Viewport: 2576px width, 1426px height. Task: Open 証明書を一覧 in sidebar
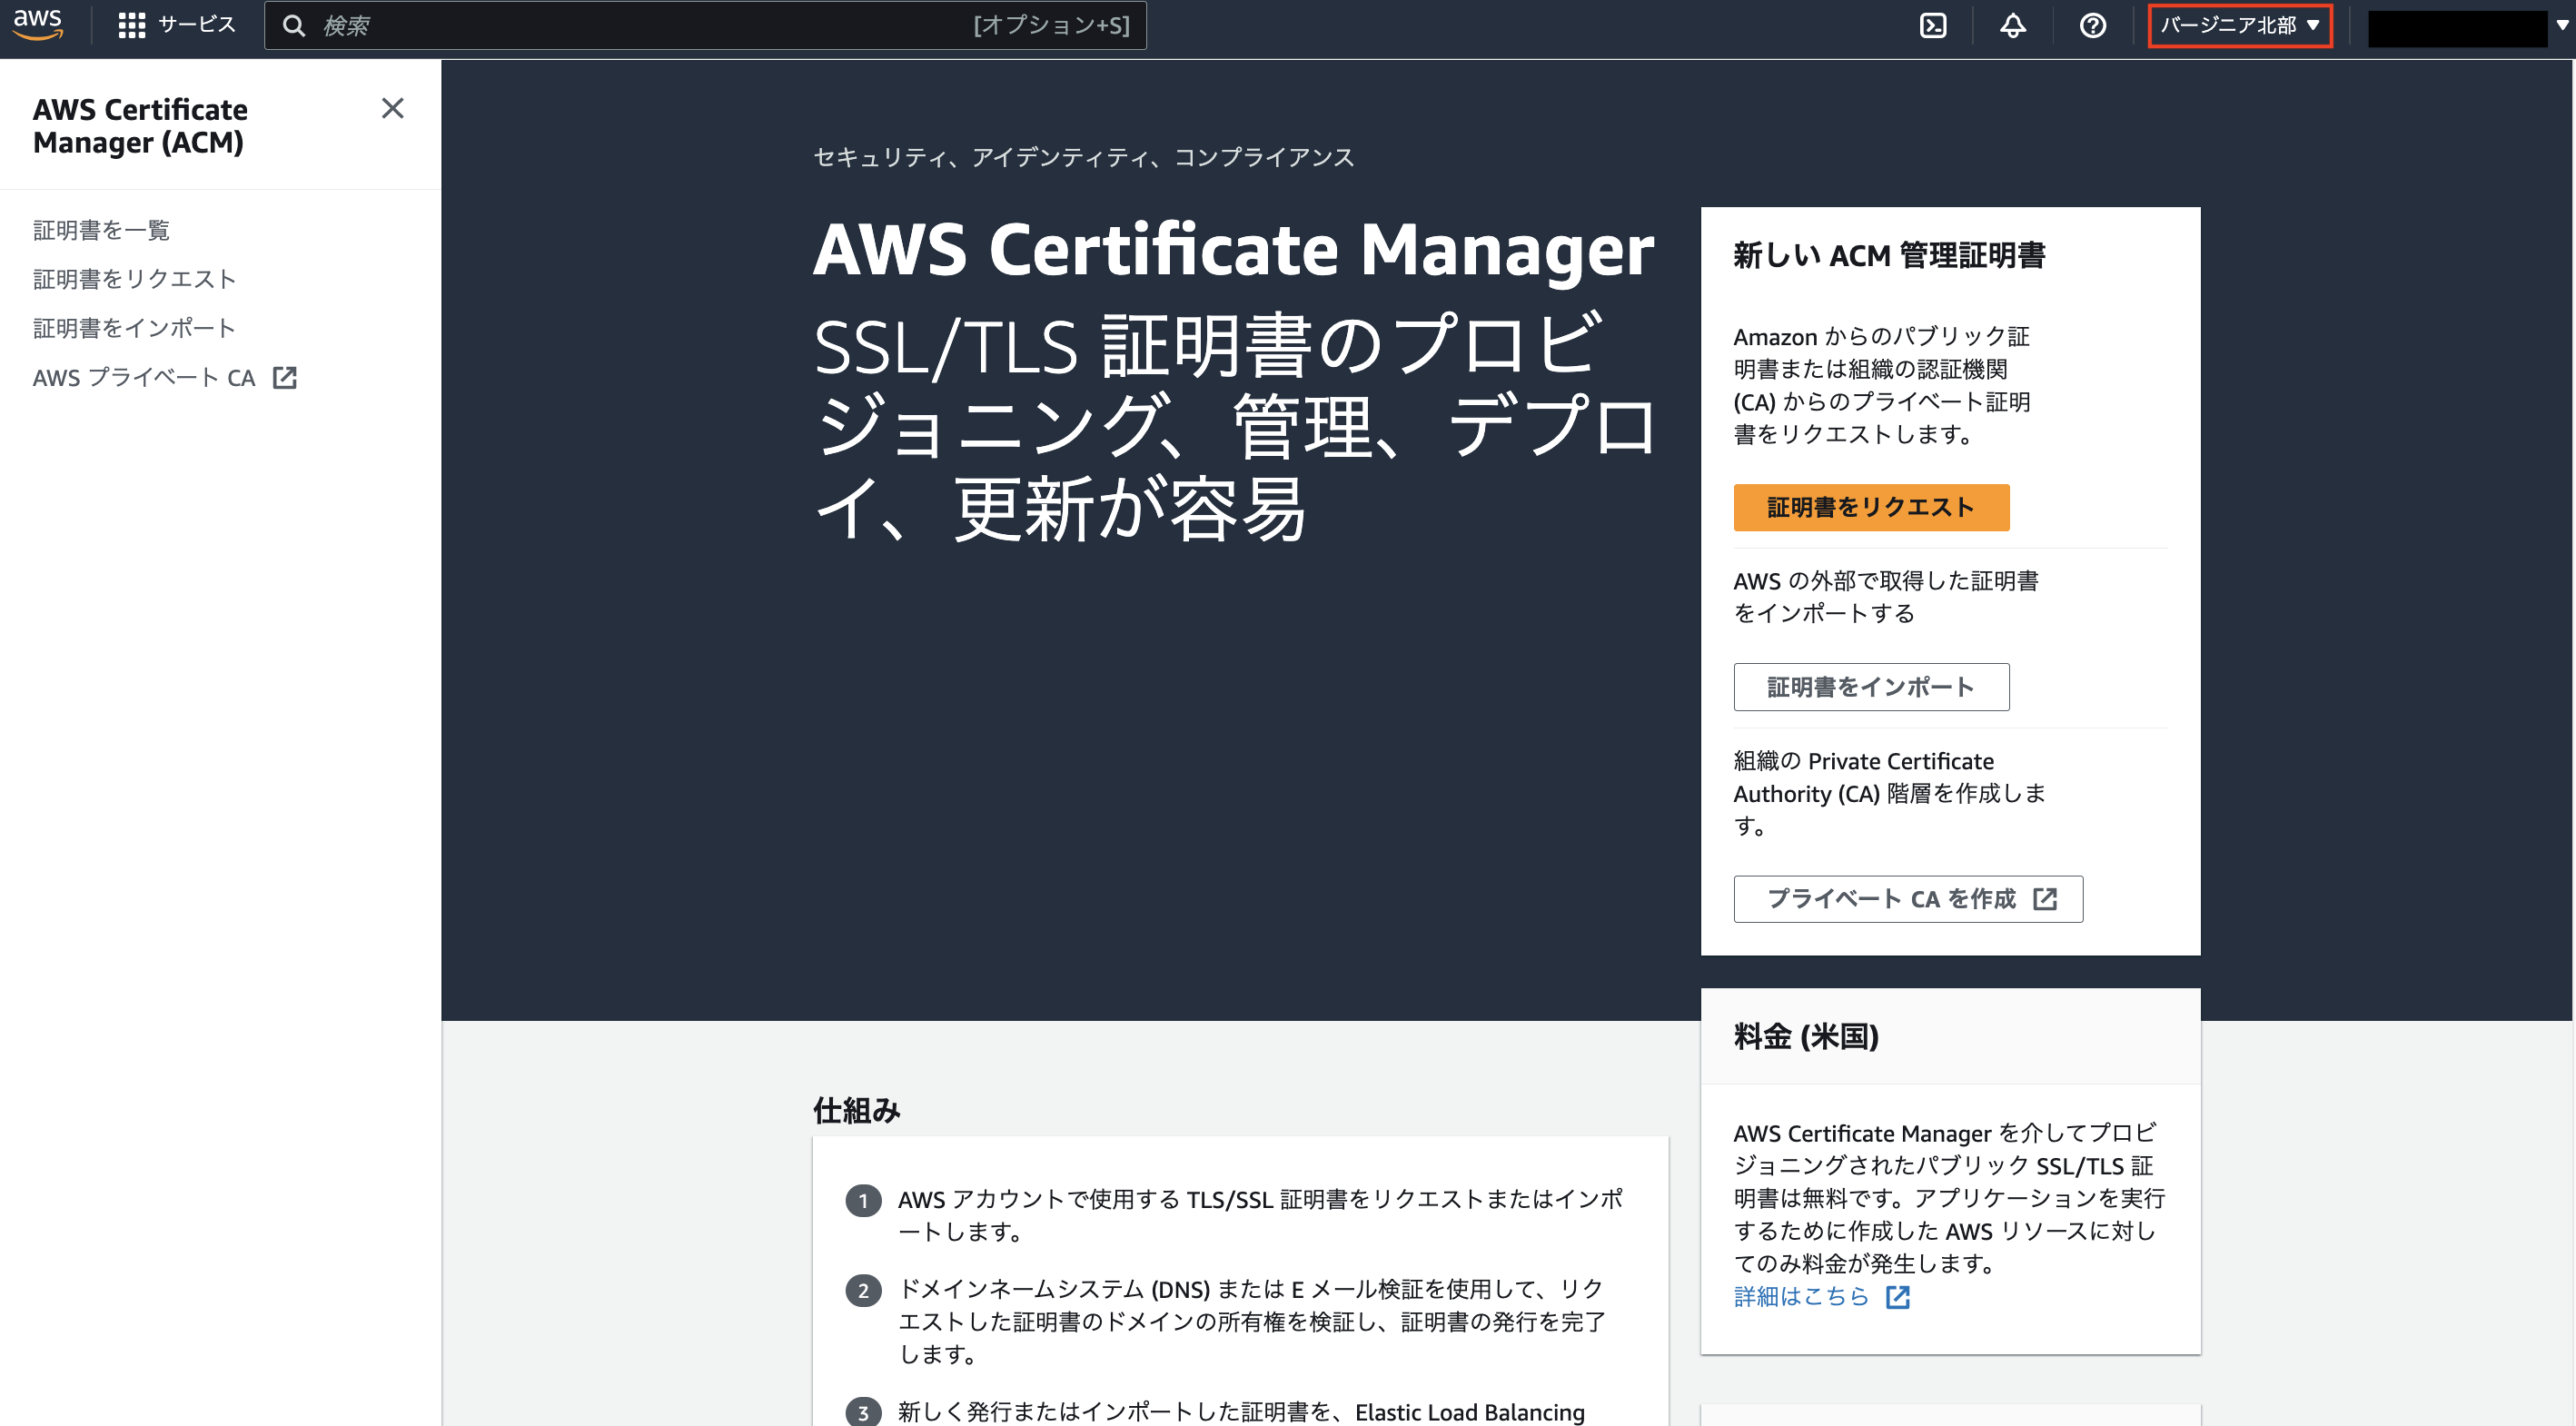[x=101, y=230]
